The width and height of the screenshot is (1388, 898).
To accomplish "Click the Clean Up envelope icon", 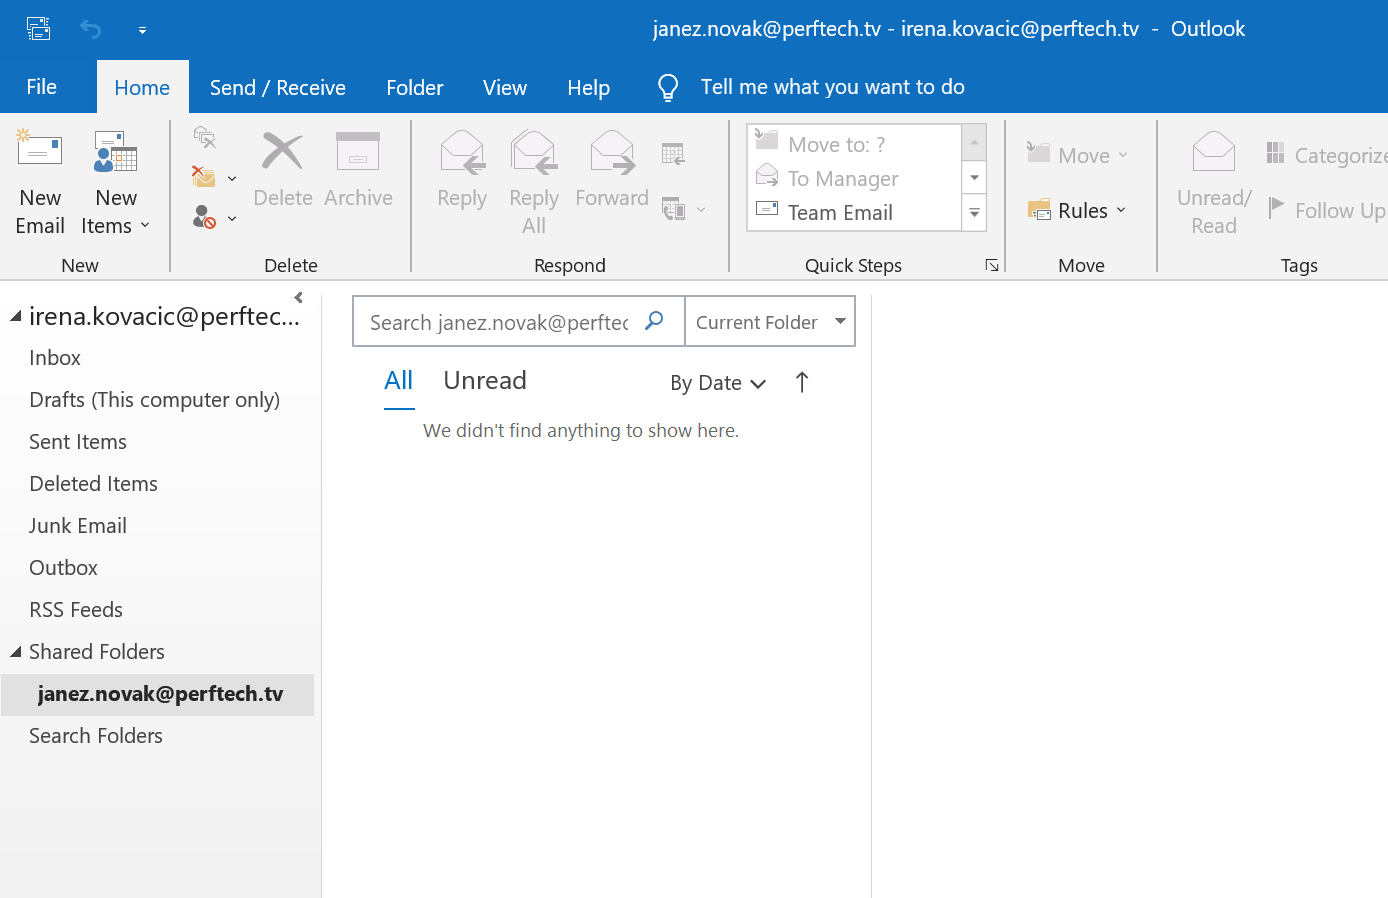I will click(204, 177).
